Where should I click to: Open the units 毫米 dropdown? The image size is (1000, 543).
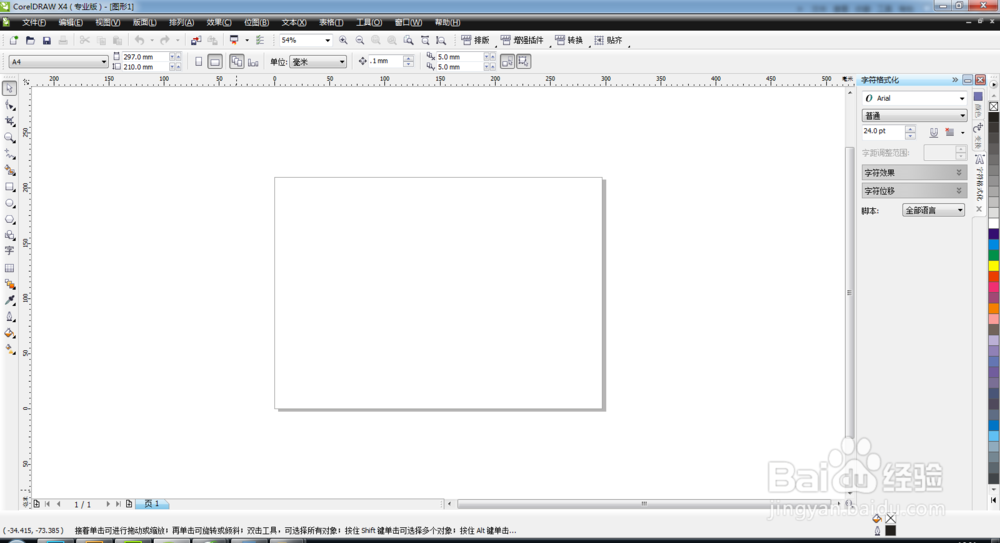tap(342, 62)
